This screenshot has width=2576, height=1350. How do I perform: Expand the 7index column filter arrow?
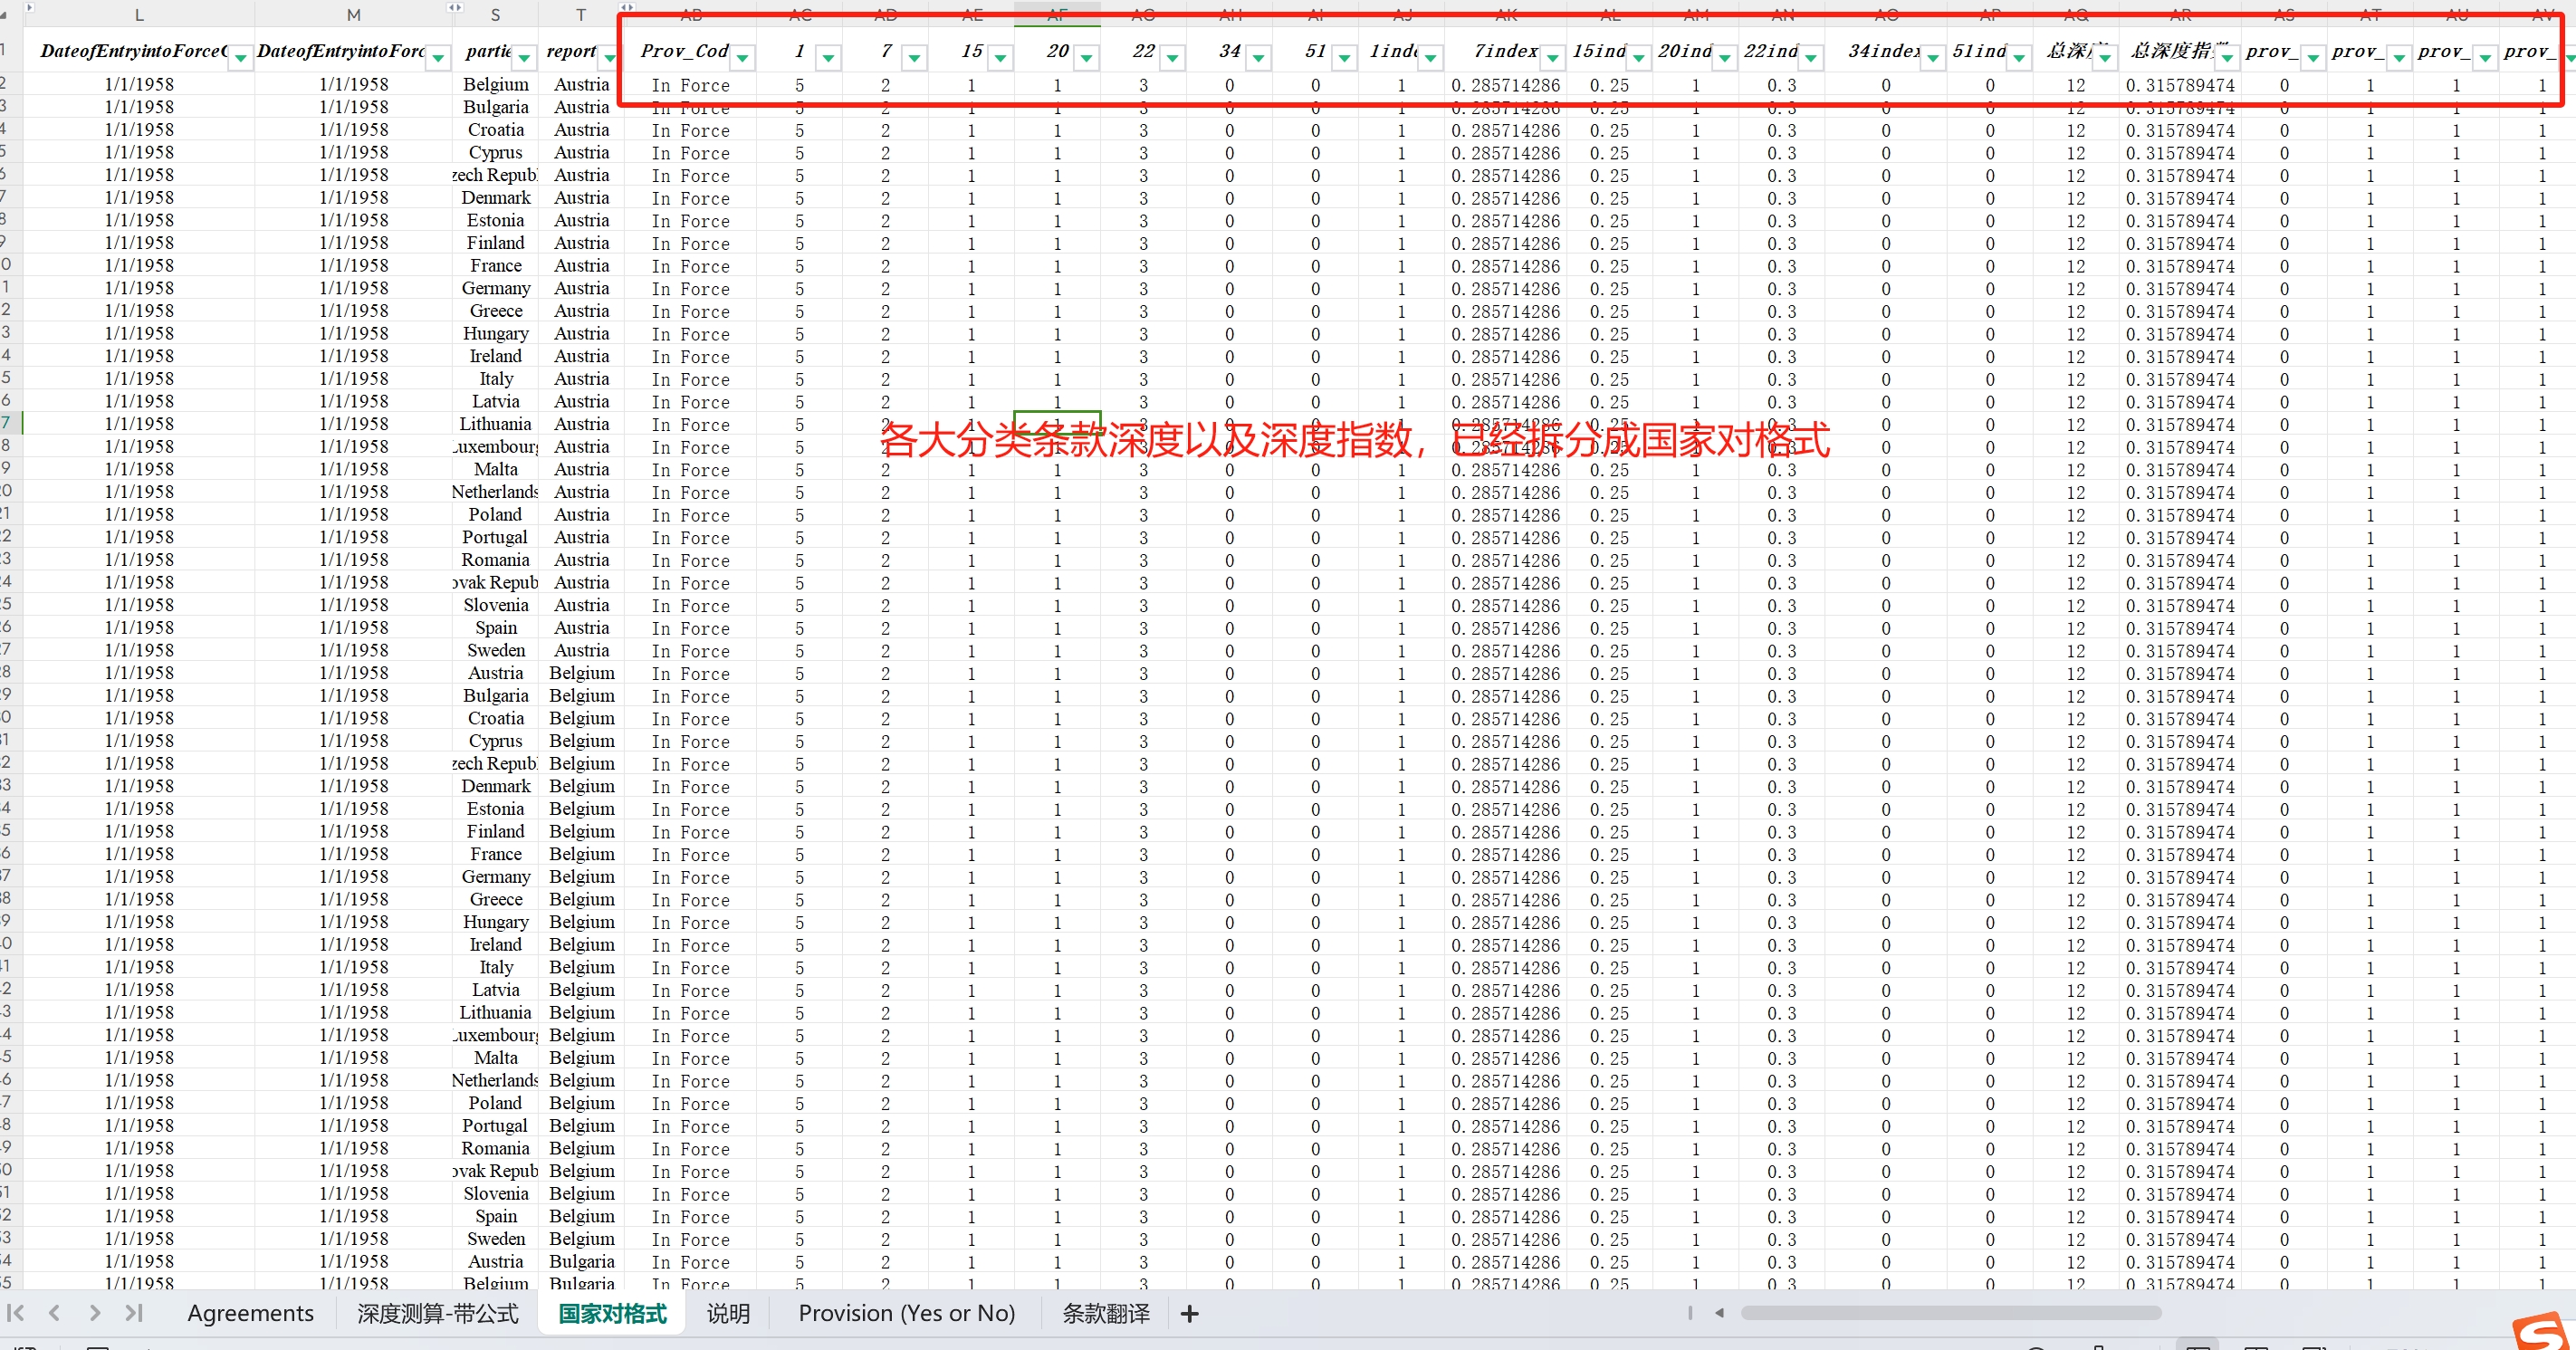[x=1552, y=58]
